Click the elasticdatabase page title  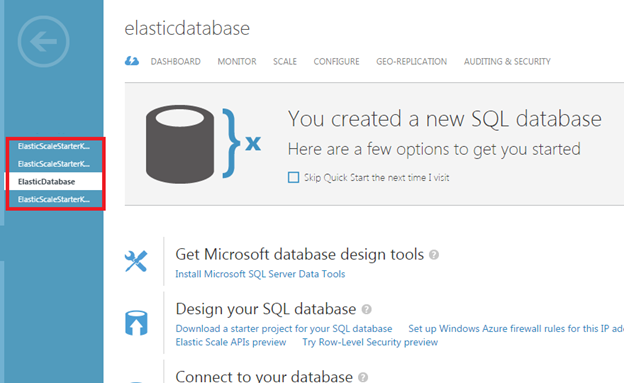coord(187,29)
